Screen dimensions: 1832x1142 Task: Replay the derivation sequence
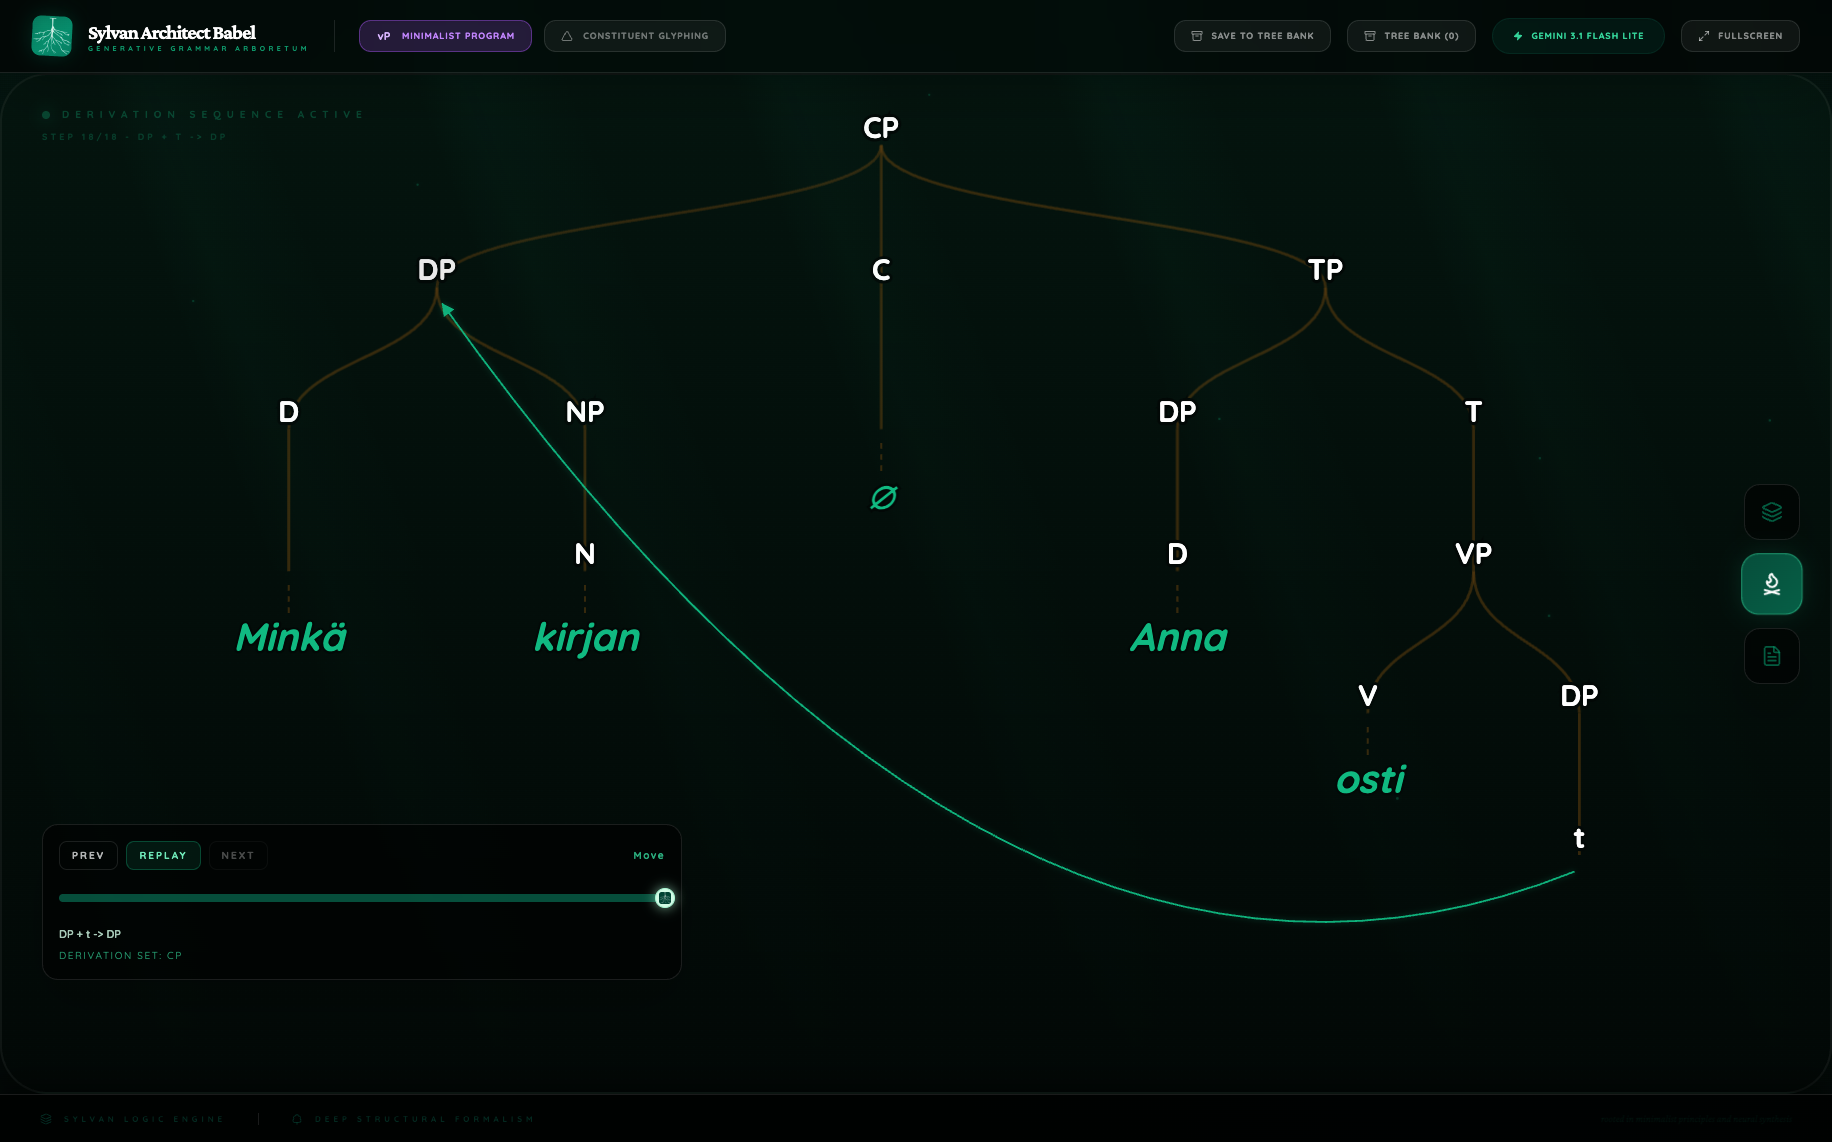coord(163,856)
